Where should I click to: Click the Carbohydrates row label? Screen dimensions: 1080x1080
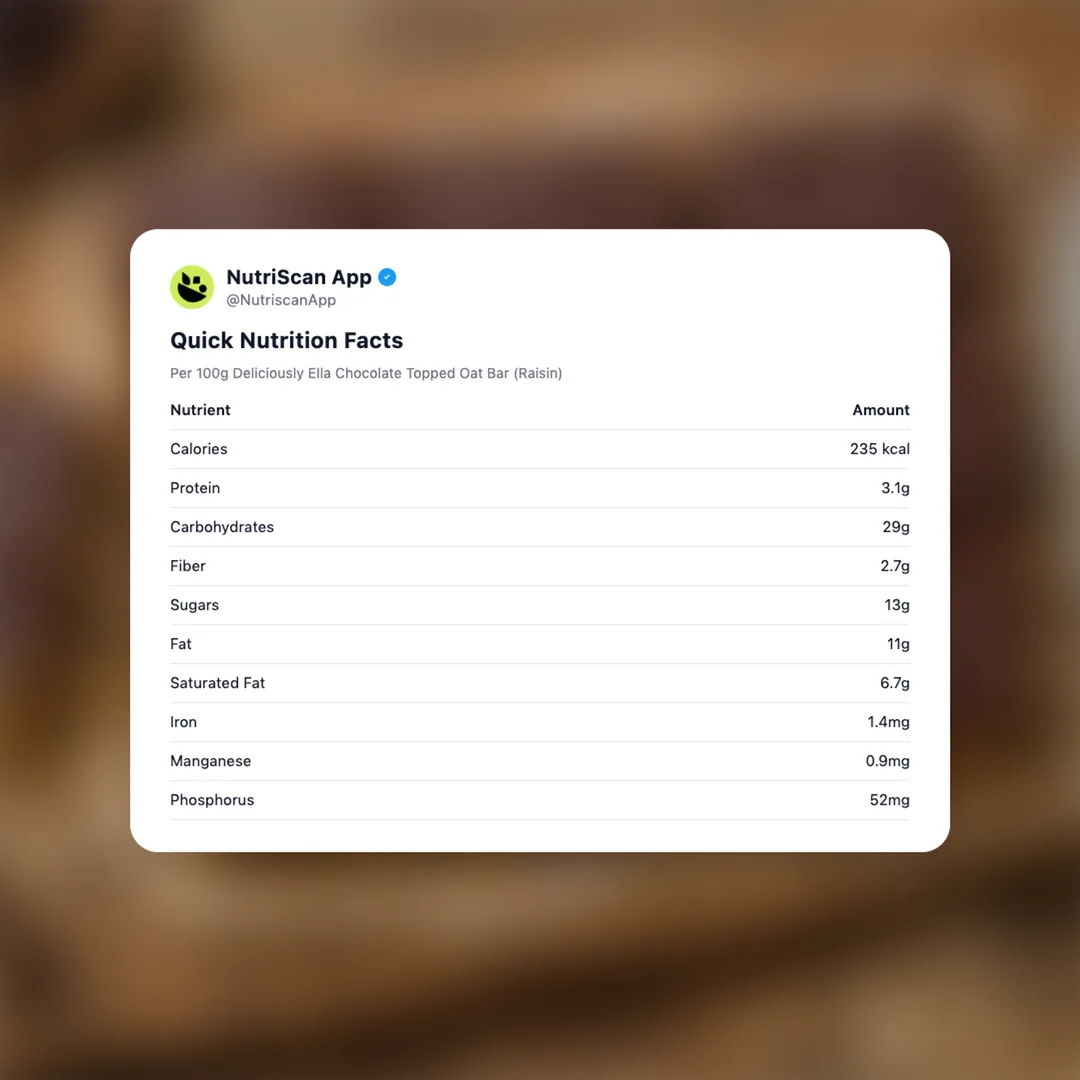click(222, 527)
